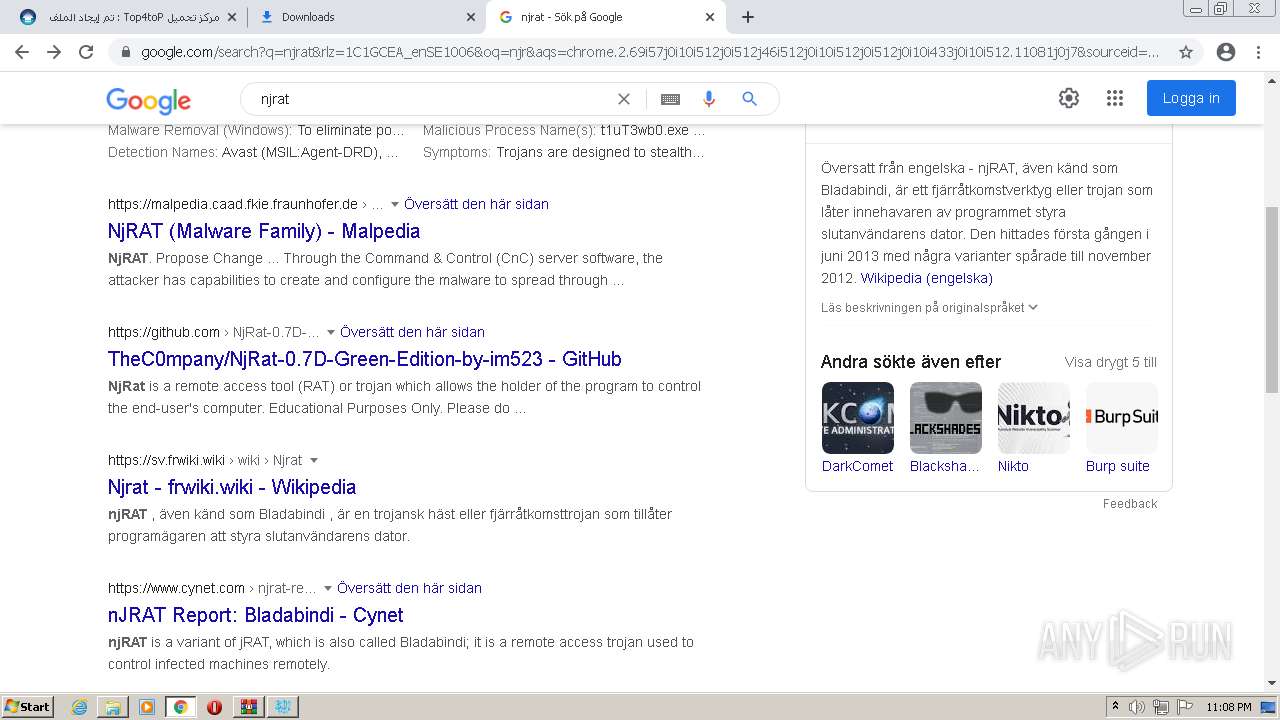Click into the njrat search field

[430, 99]
